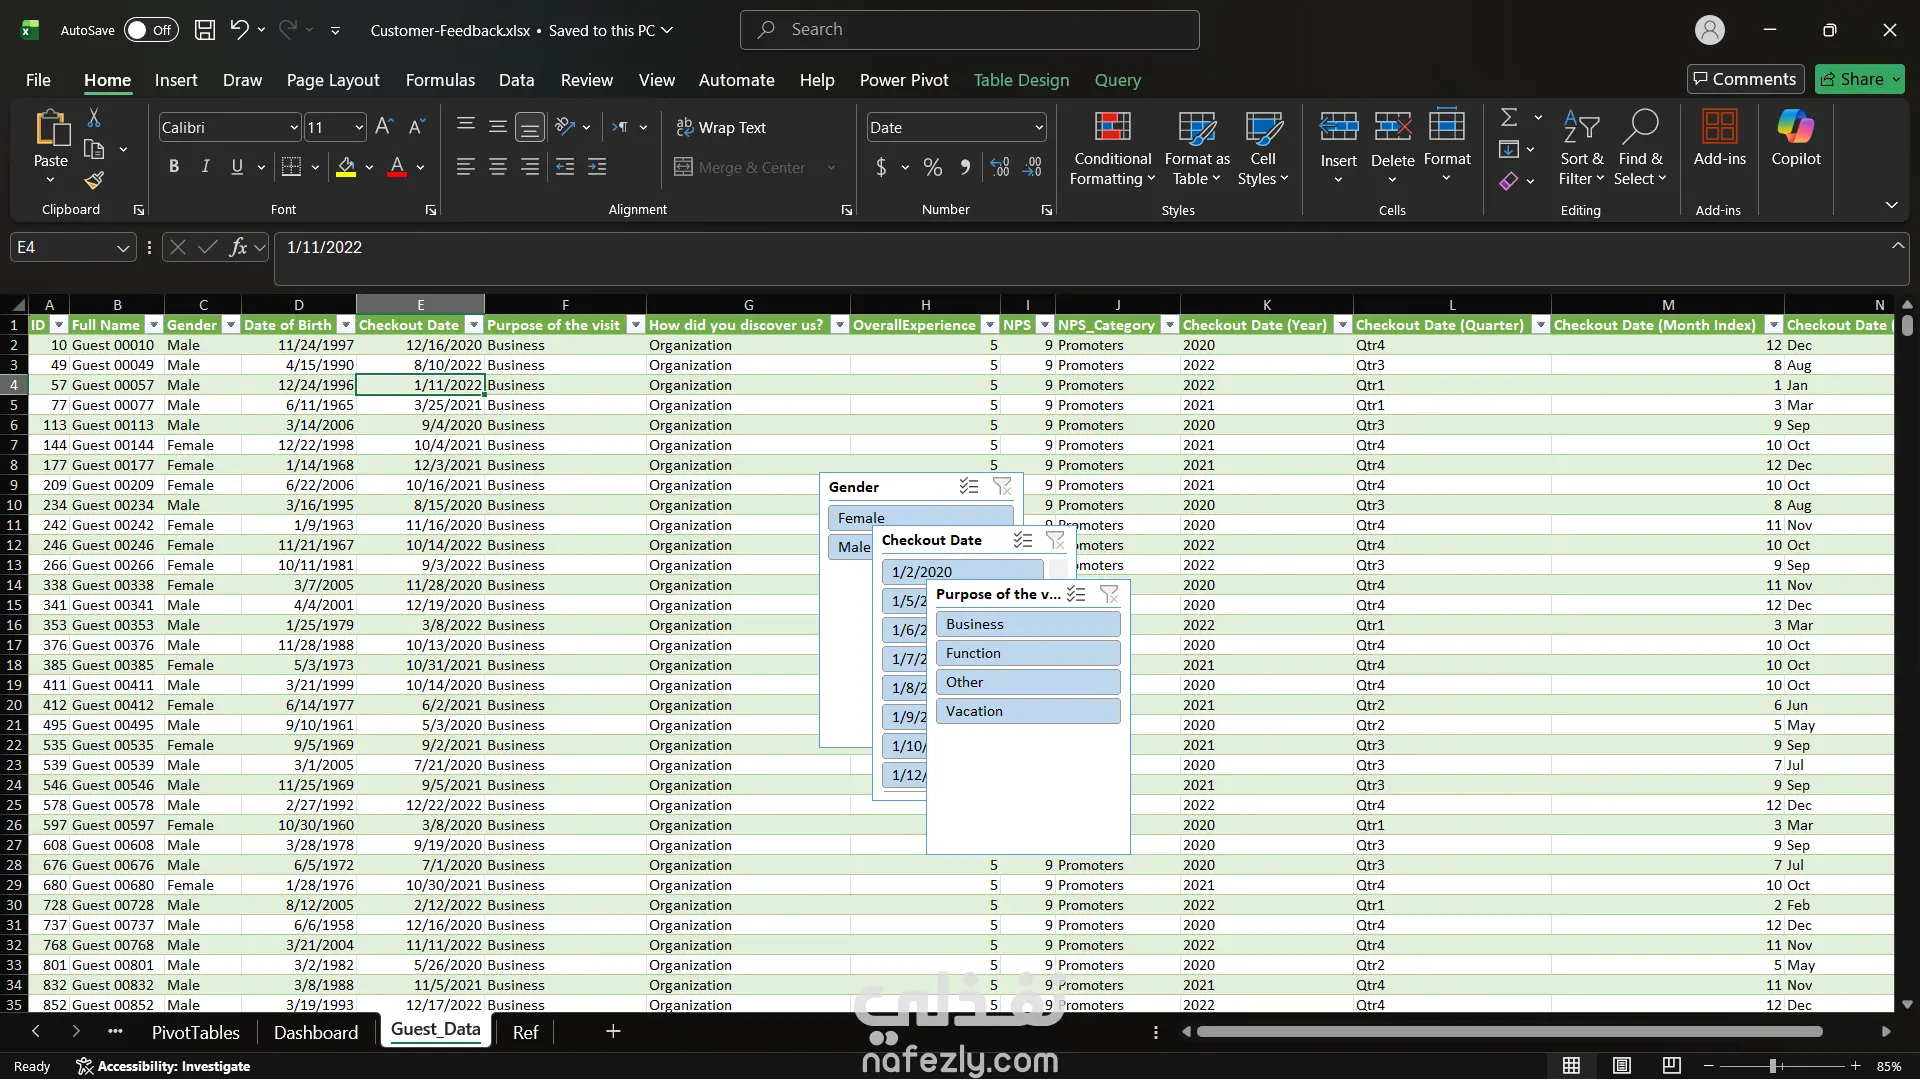Click the Format Painter brush icon
The image size is (1920, 1080).
pos(94,181)
